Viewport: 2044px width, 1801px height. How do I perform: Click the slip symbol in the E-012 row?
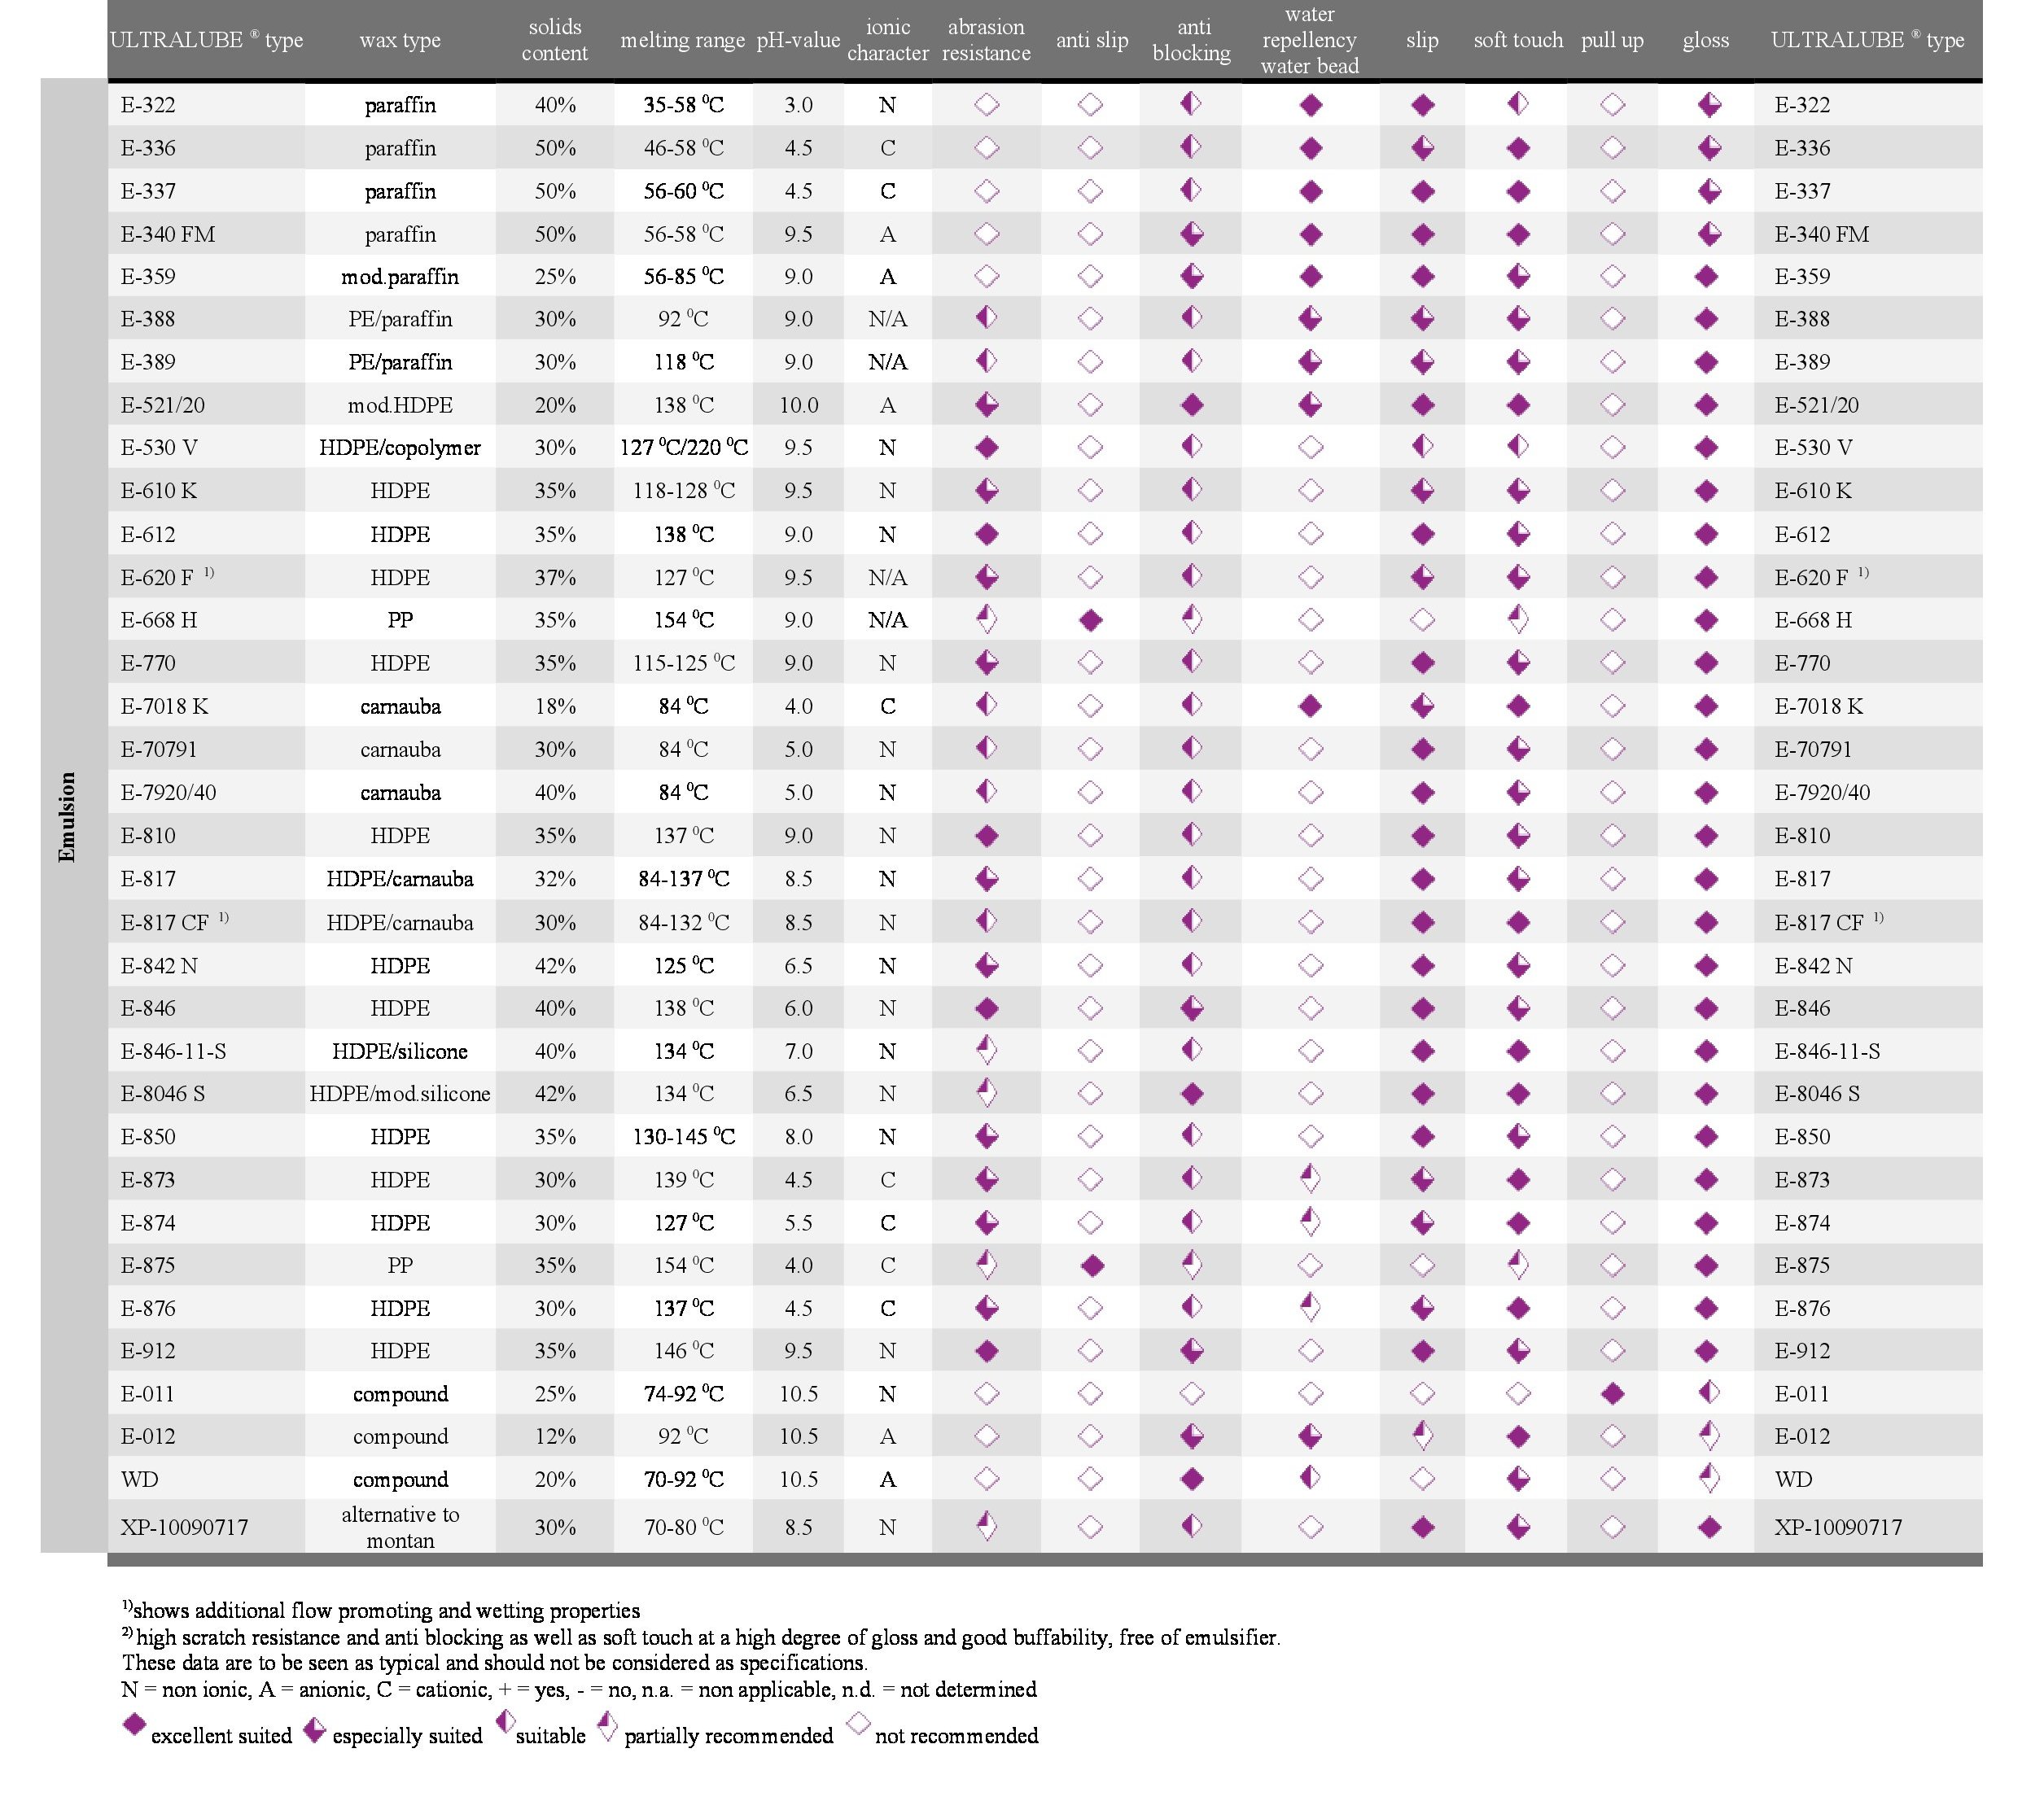point(1422,1436)
